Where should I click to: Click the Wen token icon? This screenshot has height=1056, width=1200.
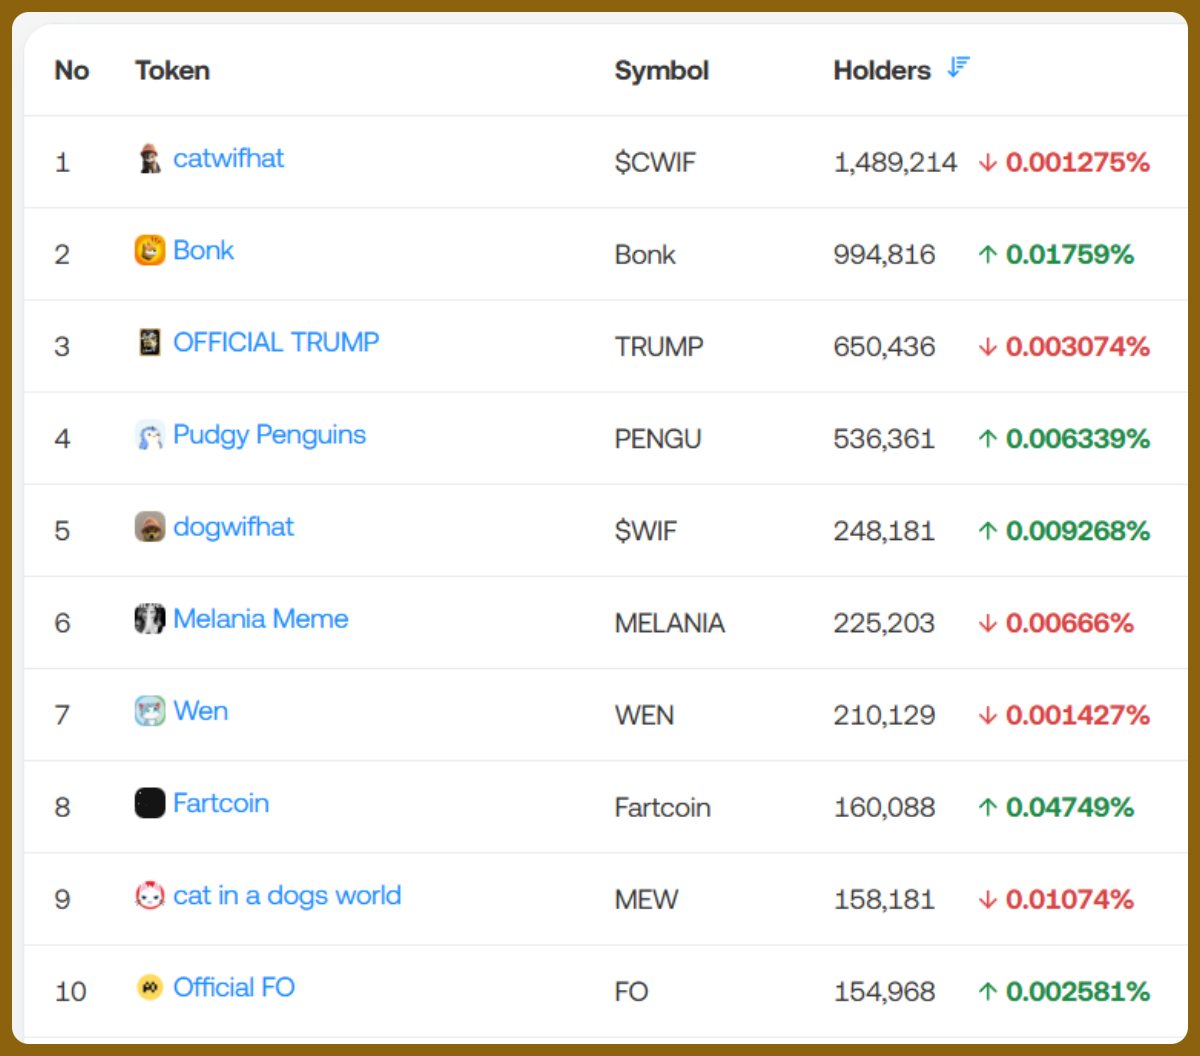149,711
